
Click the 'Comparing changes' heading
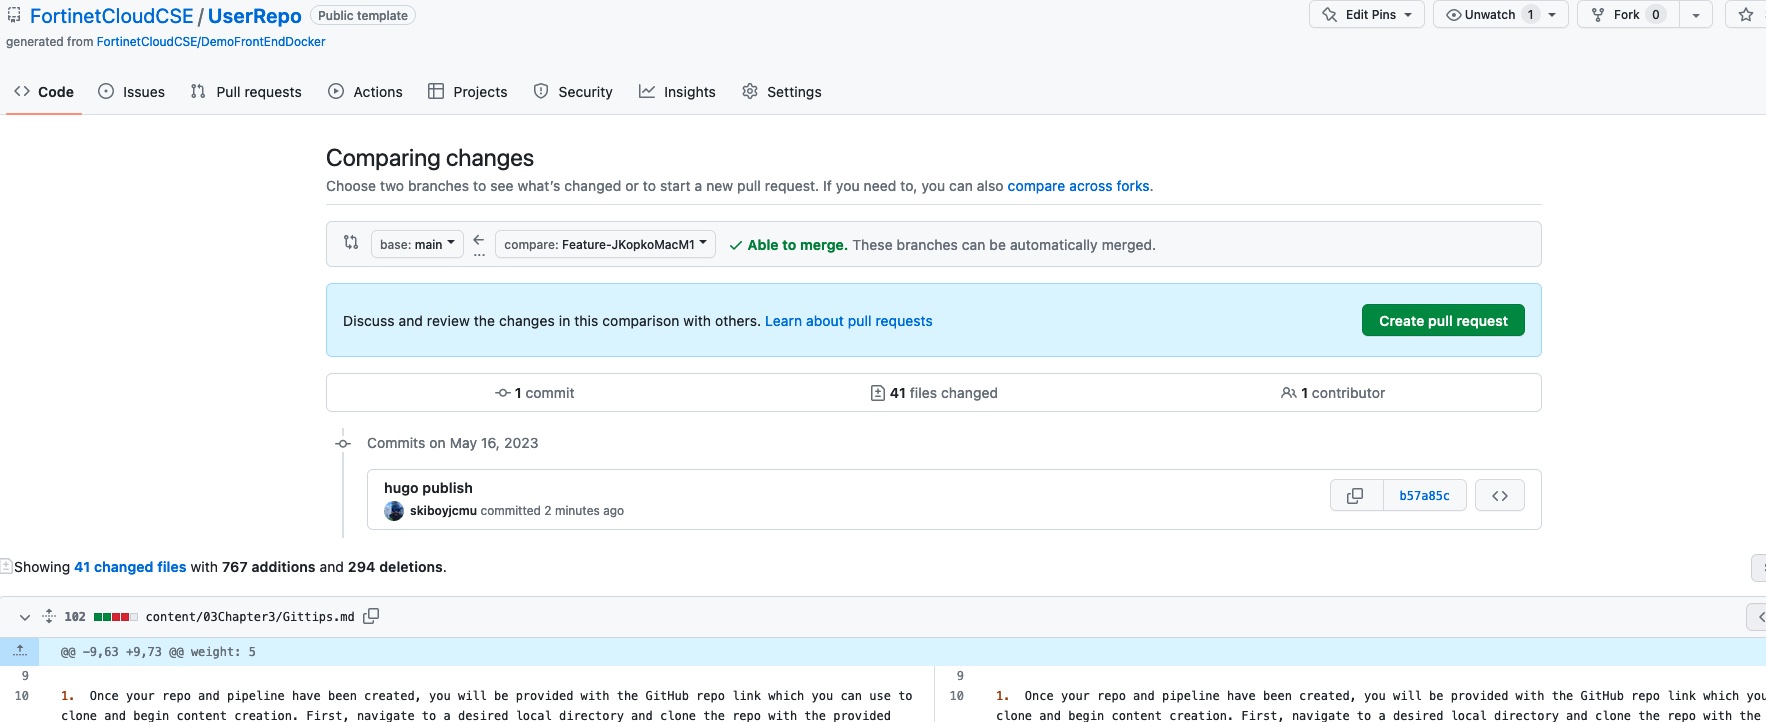(x=430, y=158)
